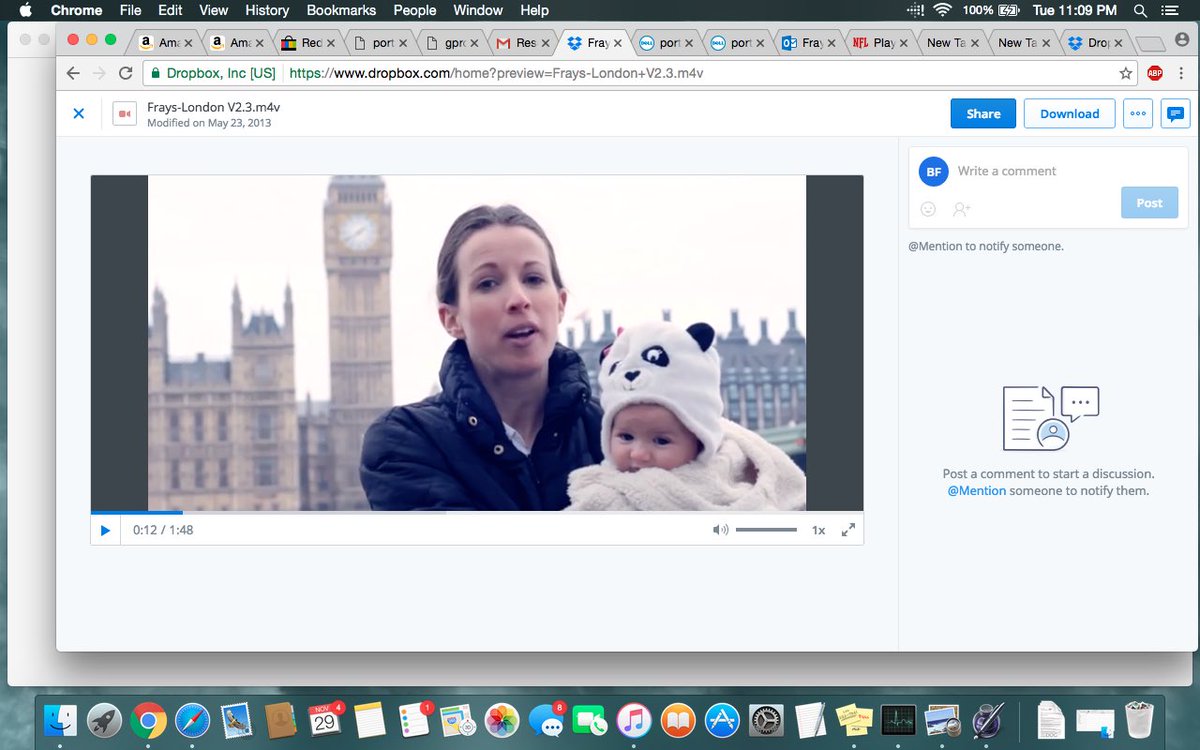Click the Download button
Screen dimensions: 1200x750
pyautogui.click(x=1069, y=113)
